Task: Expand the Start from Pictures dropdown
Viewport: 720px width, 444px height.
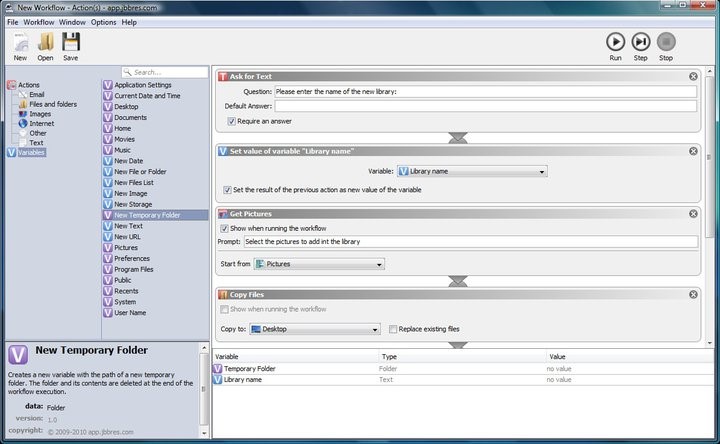Action: 319,264
